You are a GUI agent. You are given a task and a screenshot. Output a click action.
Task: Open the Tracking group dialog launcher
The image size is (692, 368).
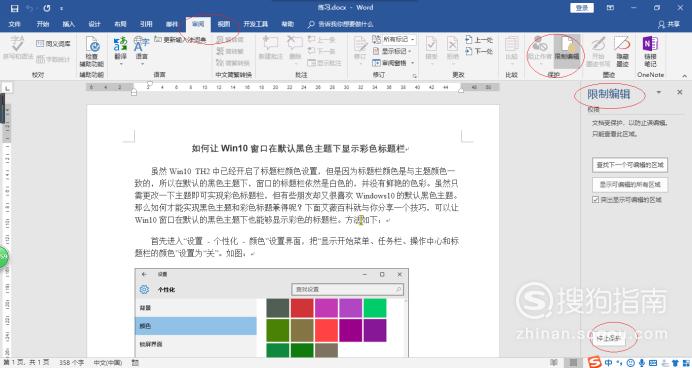pos(415,76)
